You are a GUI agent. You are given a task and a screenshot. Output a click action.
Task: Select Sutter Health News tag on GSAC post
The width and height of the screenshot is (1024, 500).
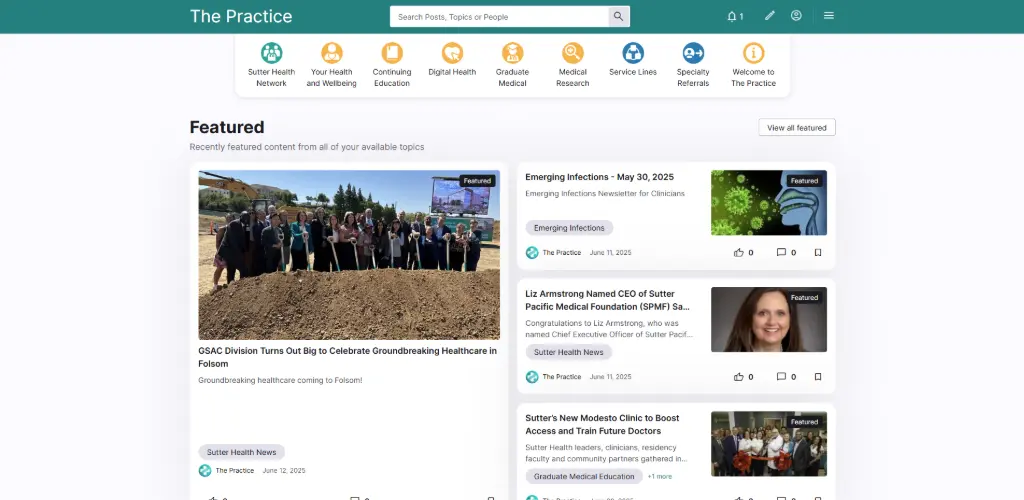point(242,452)
